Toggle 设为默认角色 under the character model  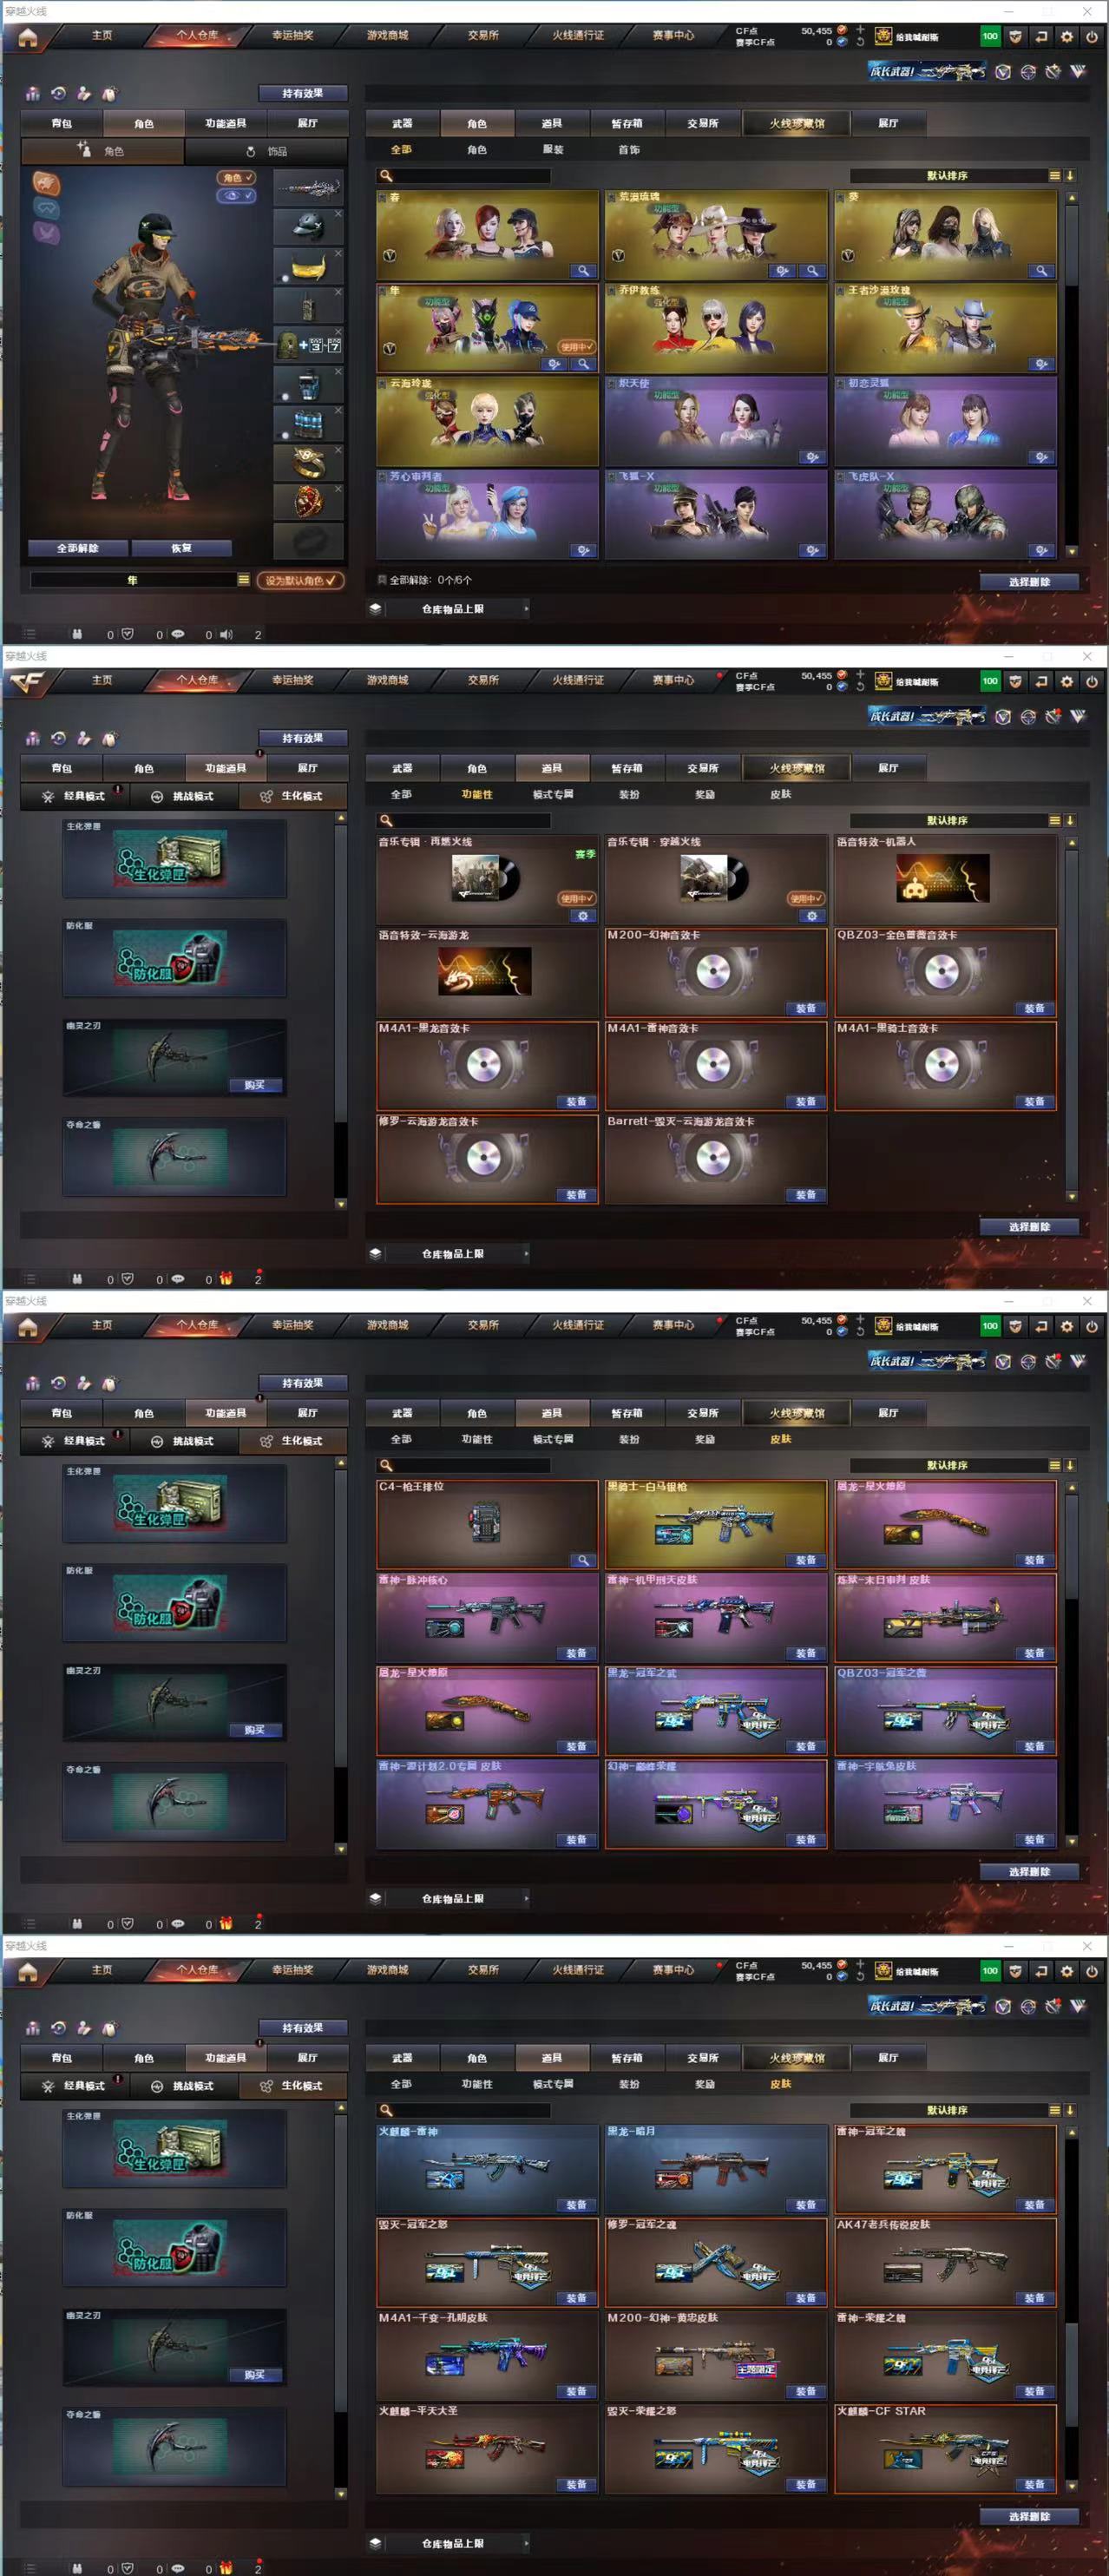(300, 580)
